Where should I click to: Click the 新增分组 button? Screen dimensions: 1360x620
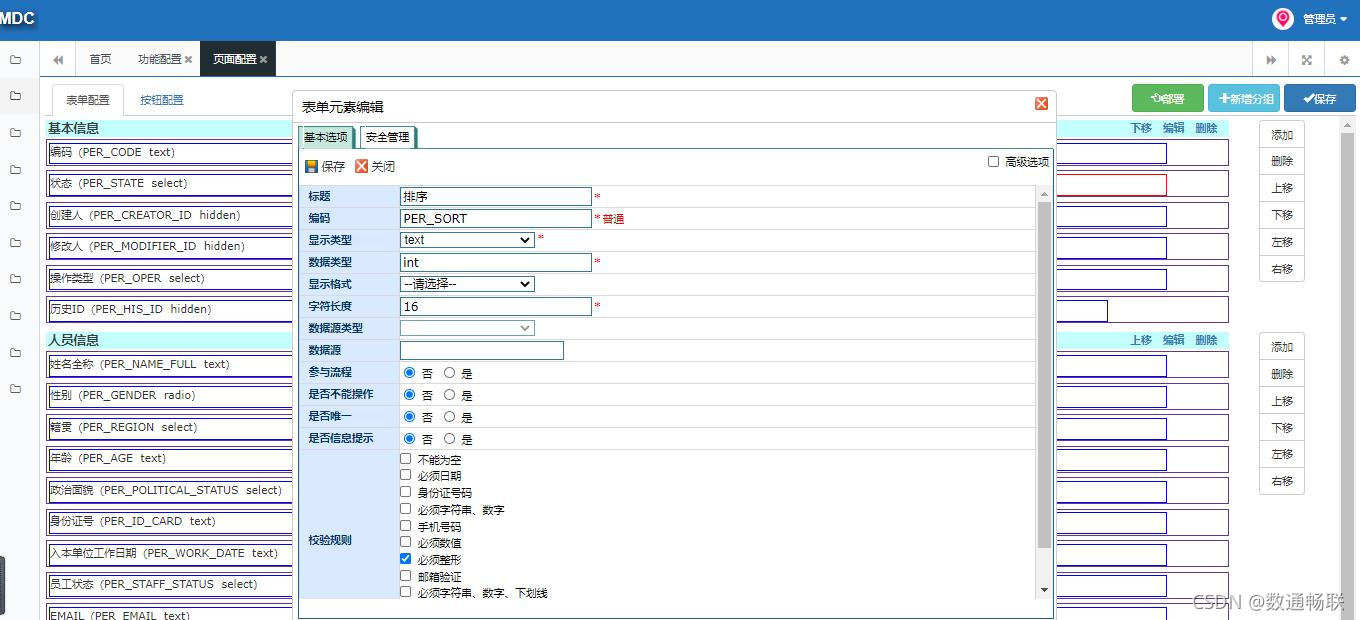pos(1244,98)
